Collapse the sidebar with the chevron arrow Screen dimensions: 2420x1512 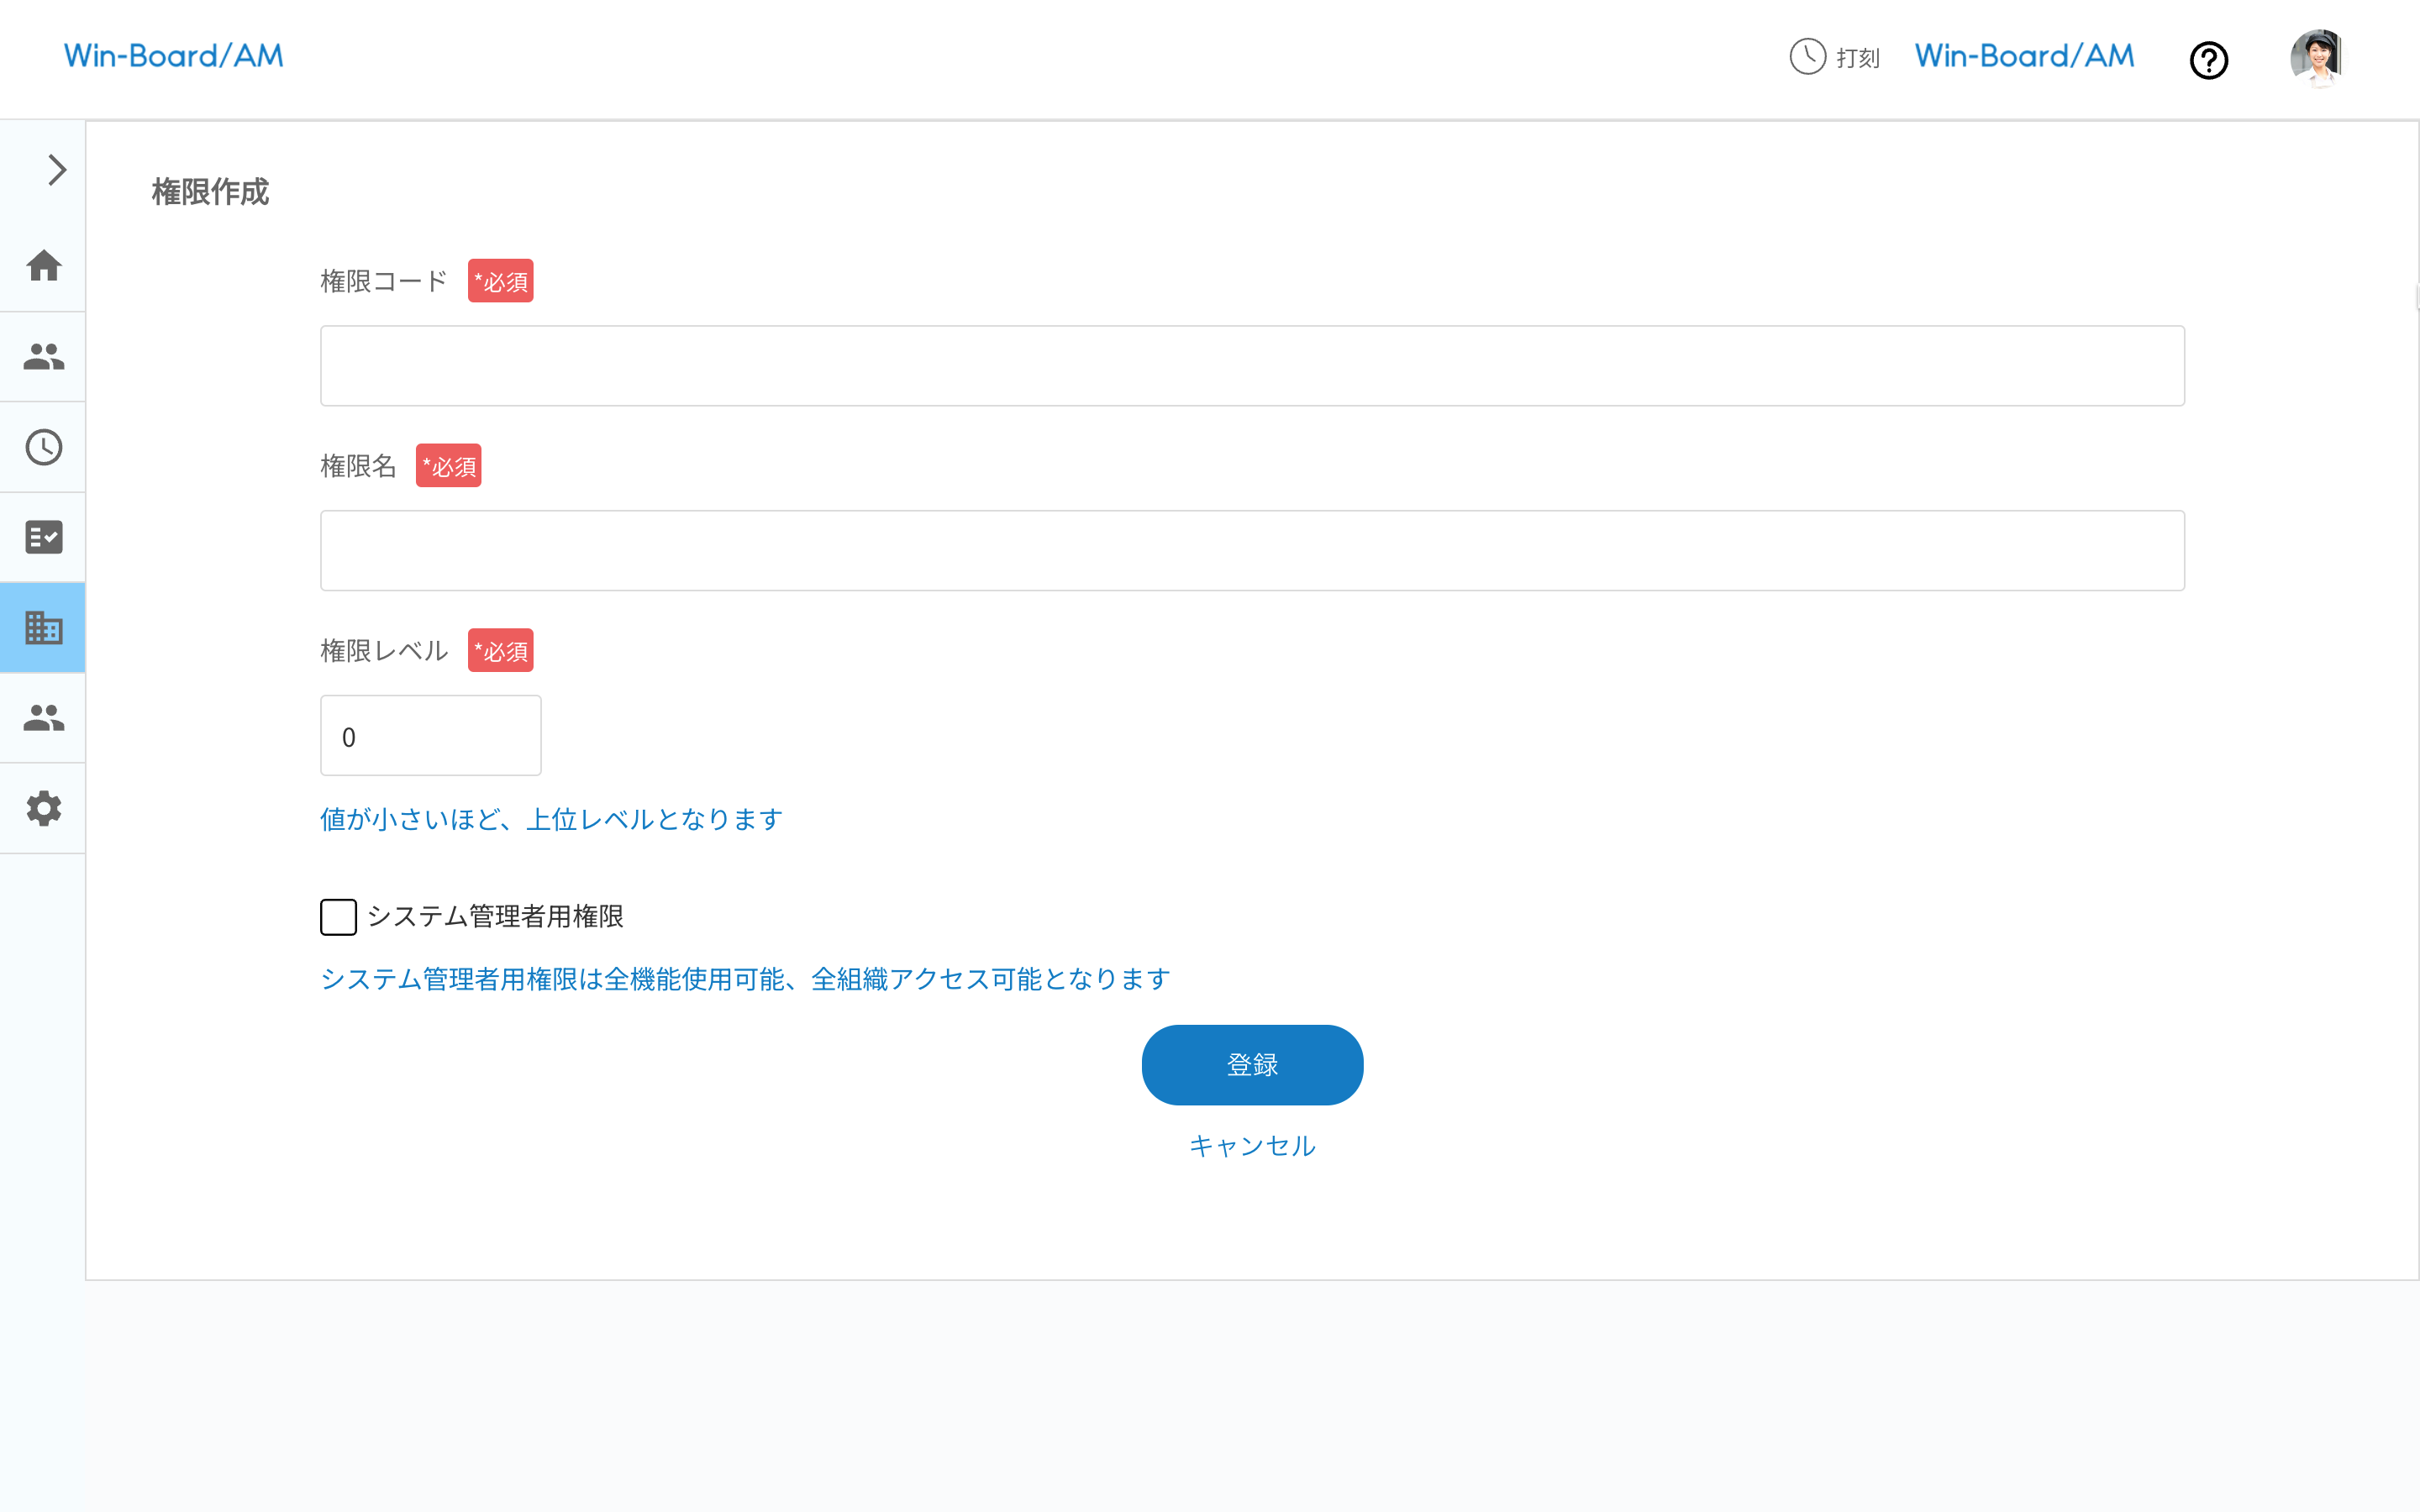coord(55,170)
